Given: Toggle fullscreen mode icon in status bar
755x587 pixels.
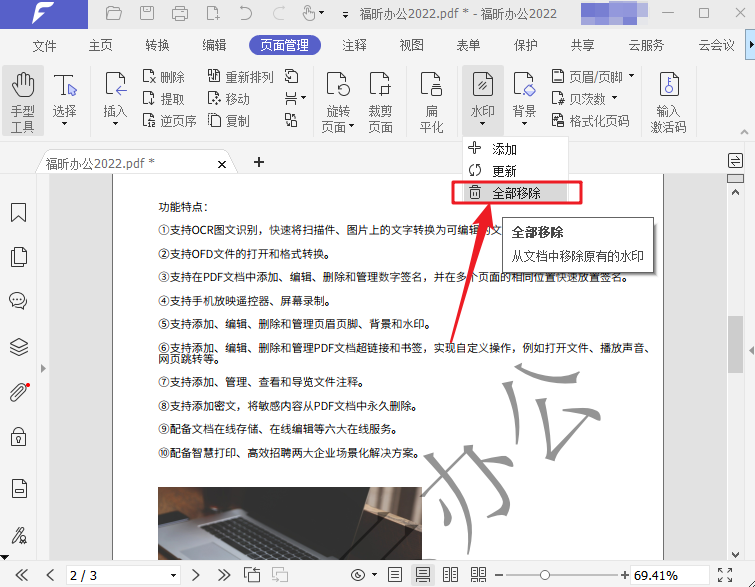Looking at the screenshot, I should pos(725,575).
